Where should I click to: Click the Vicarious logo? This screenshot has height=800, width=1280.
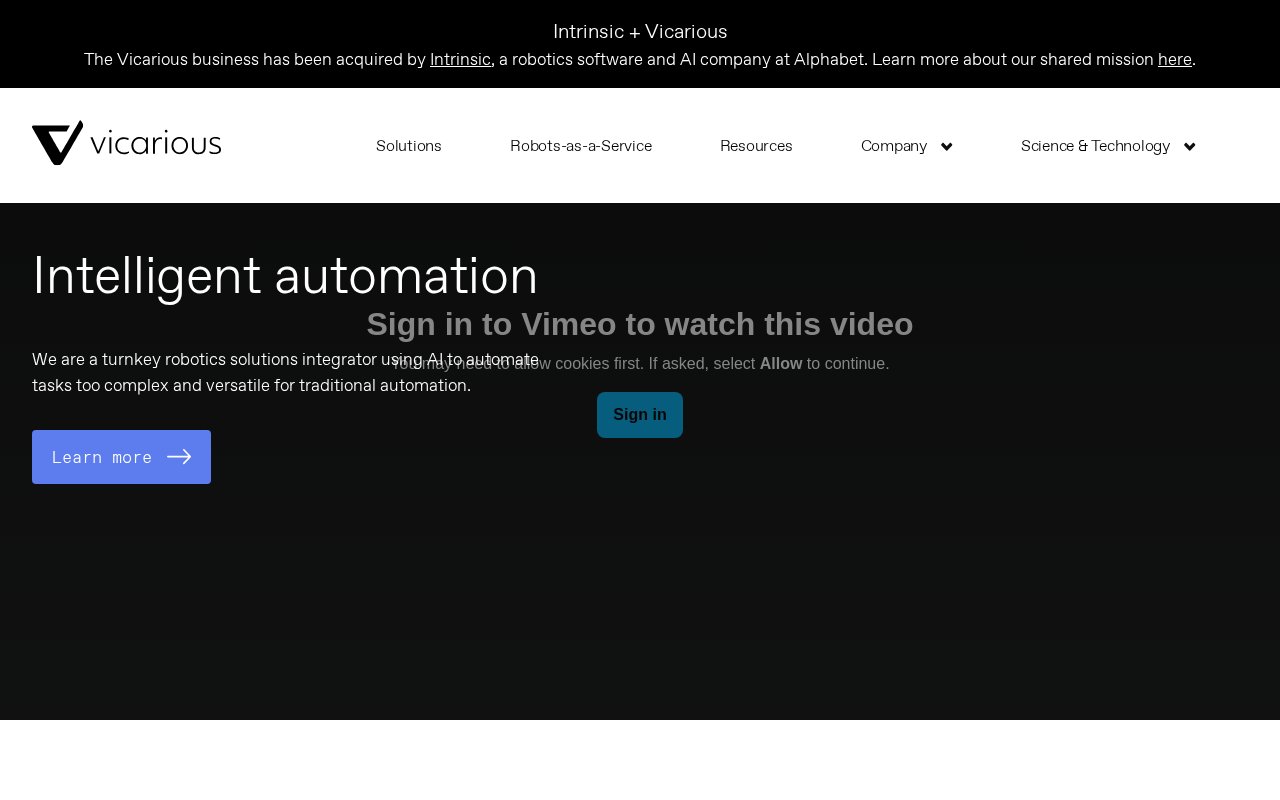pyautogui.click(x=127, y=143)
